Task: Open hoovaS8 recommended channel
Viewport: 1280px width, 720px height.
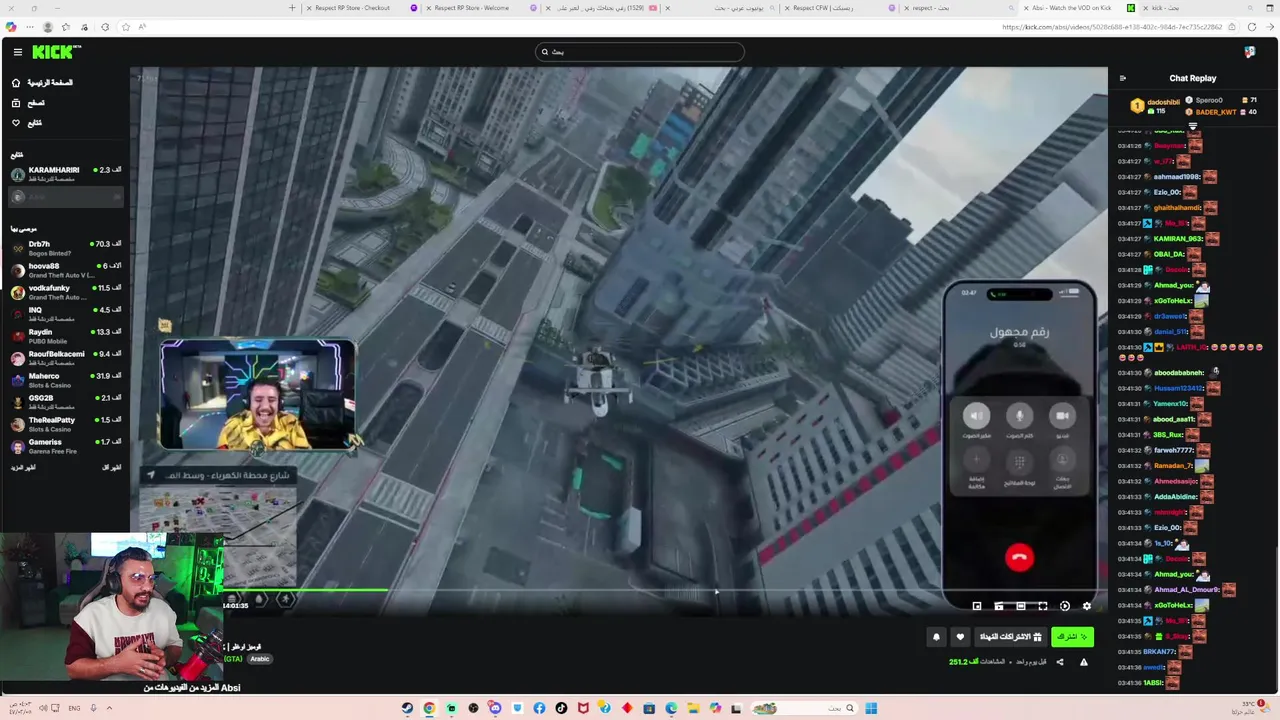Action: click(x=66, y=270)
